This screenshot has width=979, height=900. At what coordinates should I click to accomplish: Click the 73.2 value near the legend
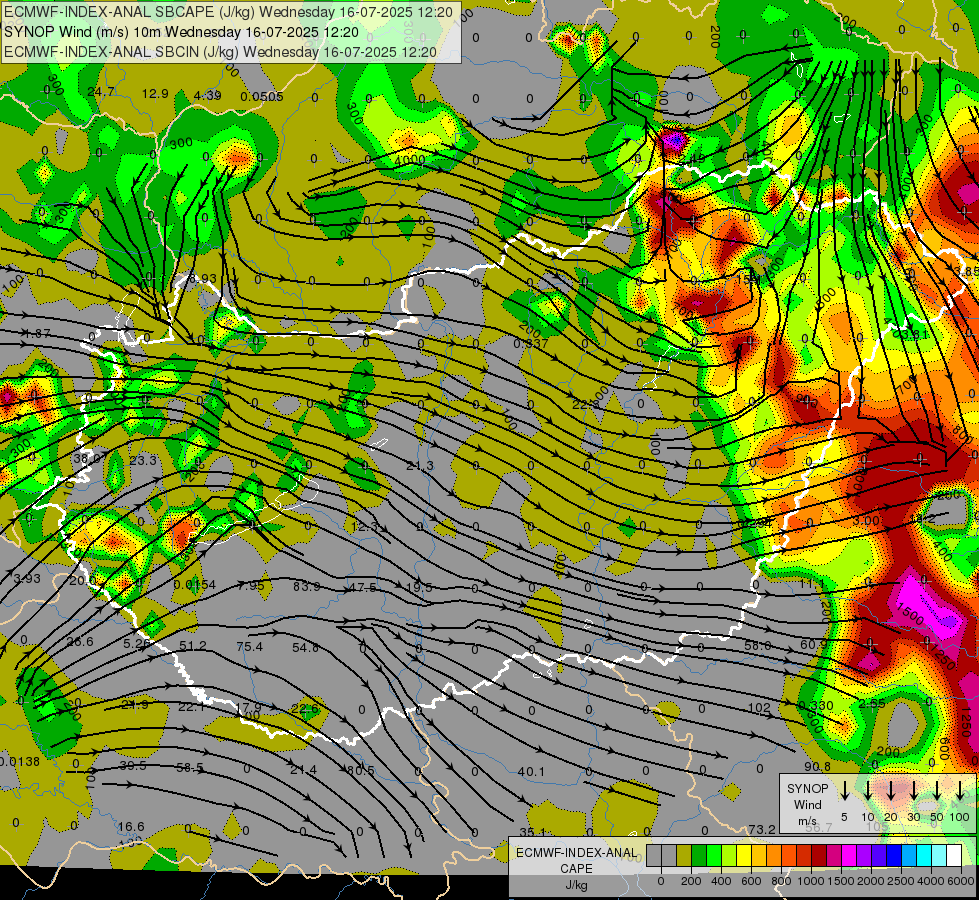pos(762,829)
